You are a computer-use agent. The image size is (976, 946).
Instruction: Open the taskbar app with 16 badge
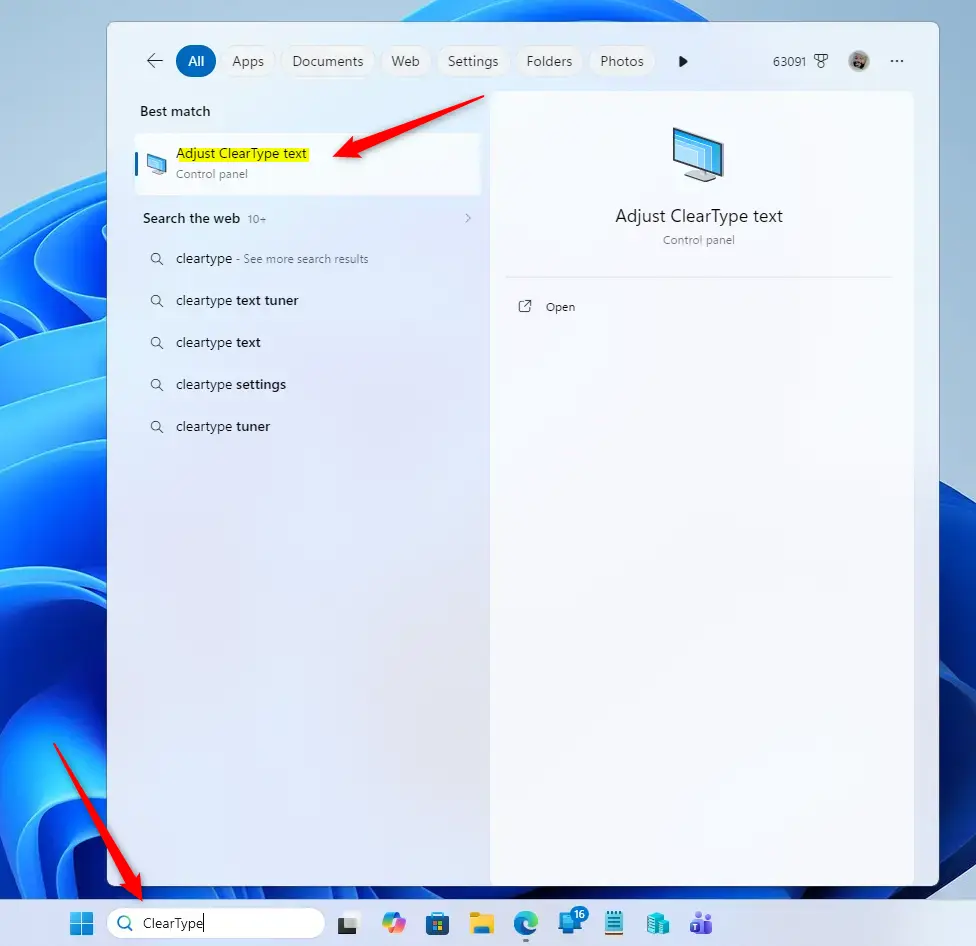571,922
